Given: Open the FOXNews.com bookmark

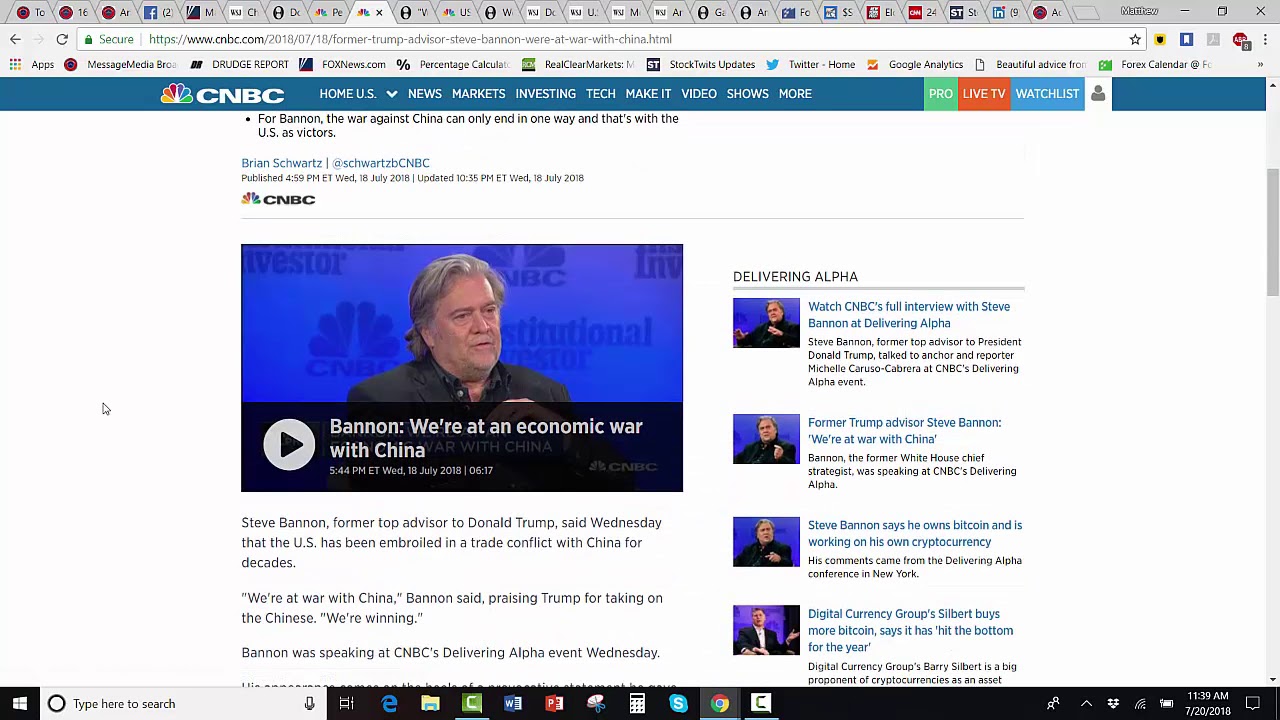Looking at the screenshot, I should [342, 64].
